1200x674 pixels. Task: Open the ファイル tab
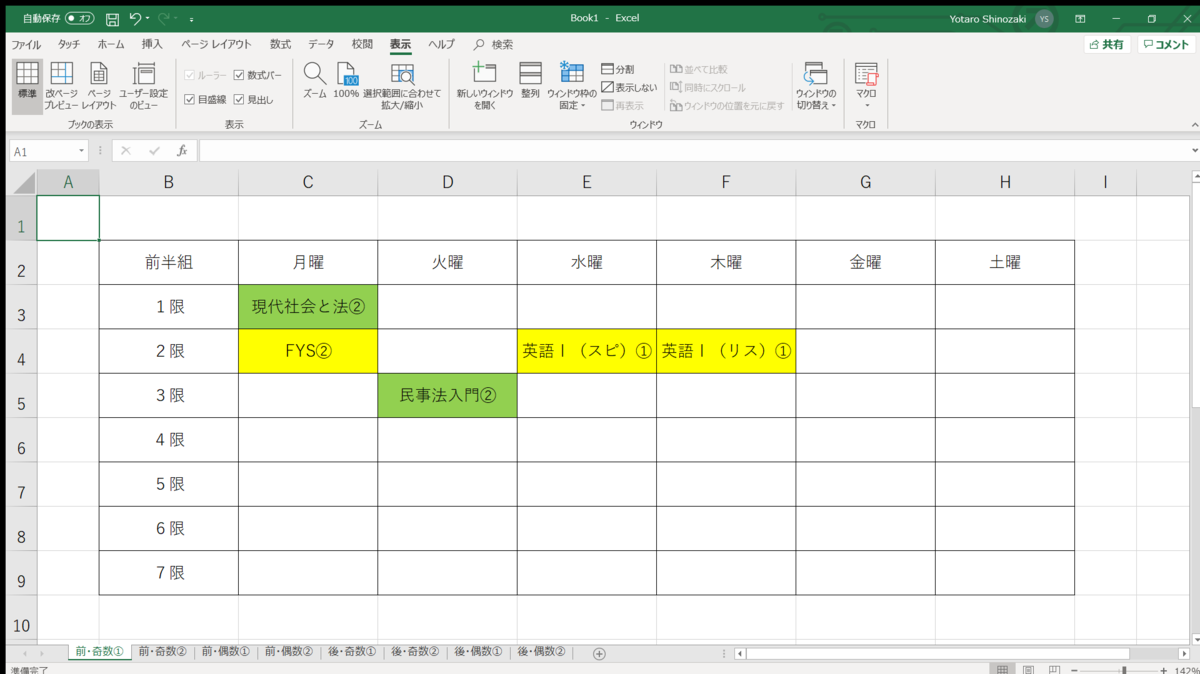click(26, 44)
